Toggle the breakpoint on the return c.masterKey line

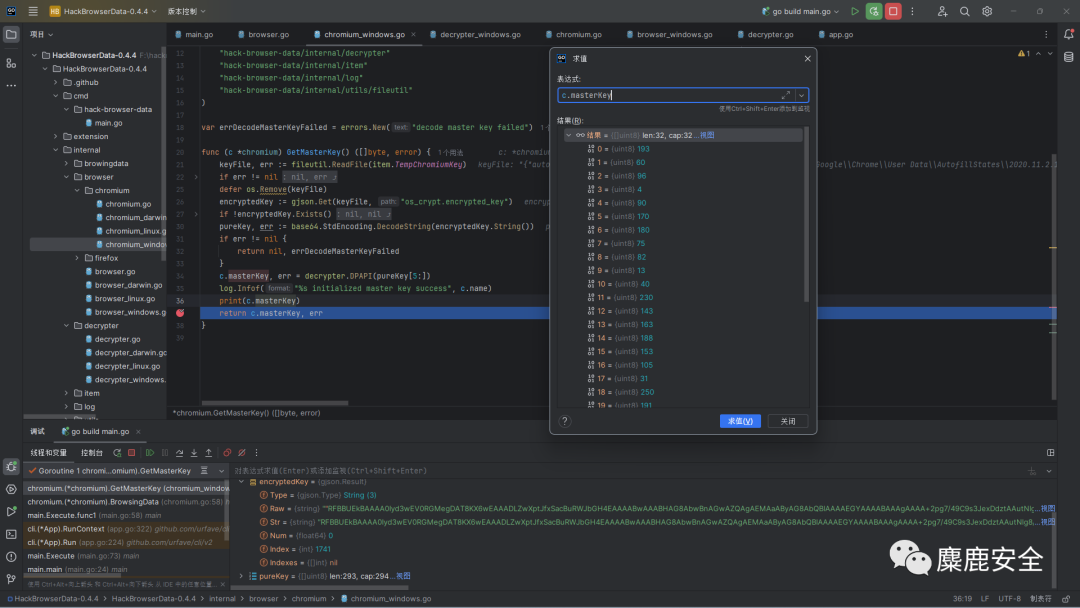180,313
